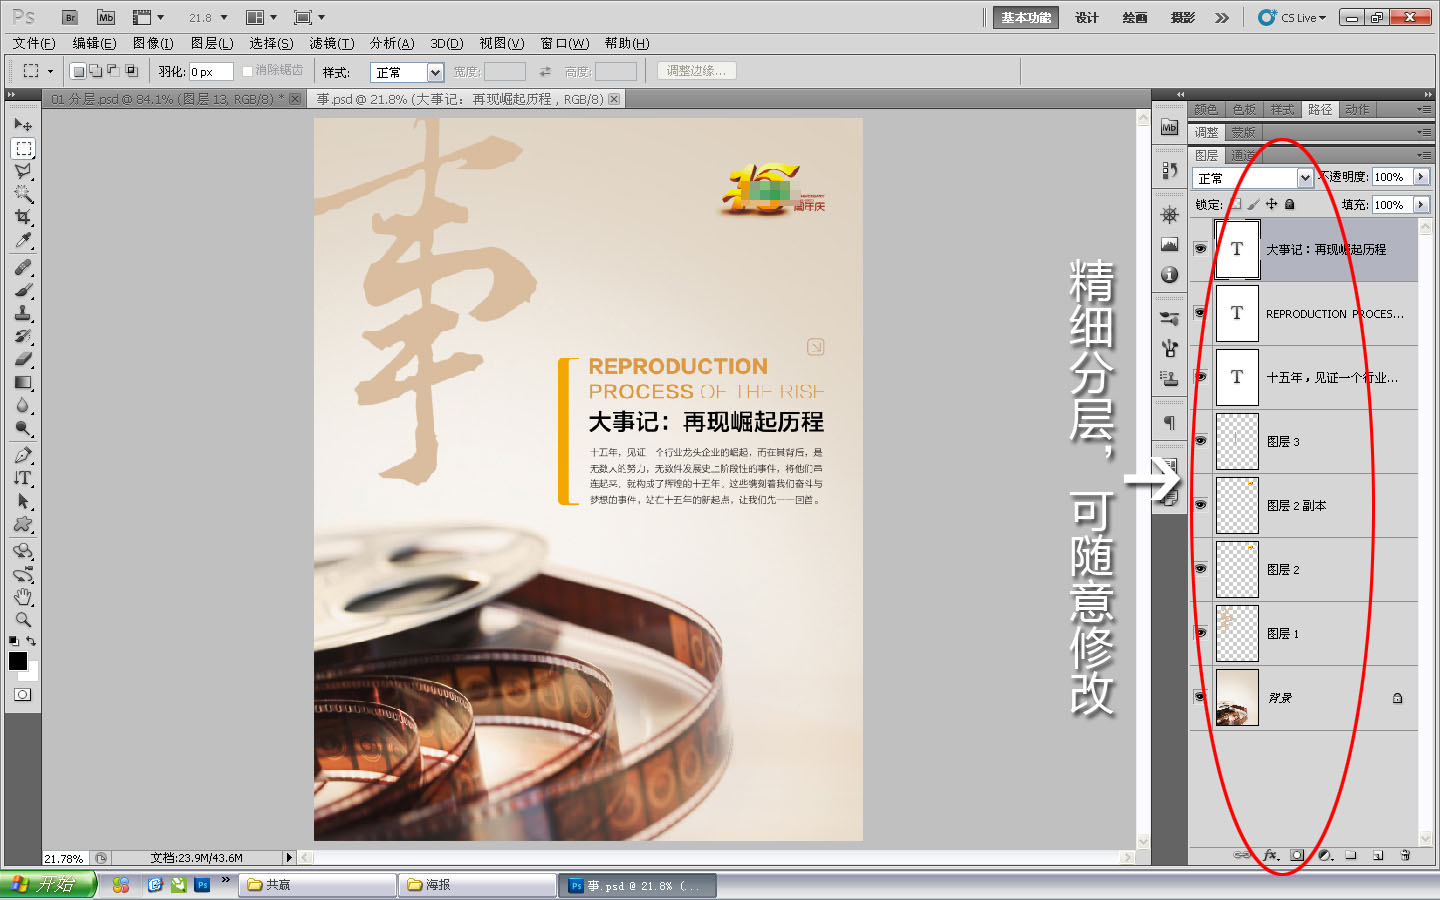Select the Vertical Type tool
Screen dimensions: 1440x900
tap(23, 478)
